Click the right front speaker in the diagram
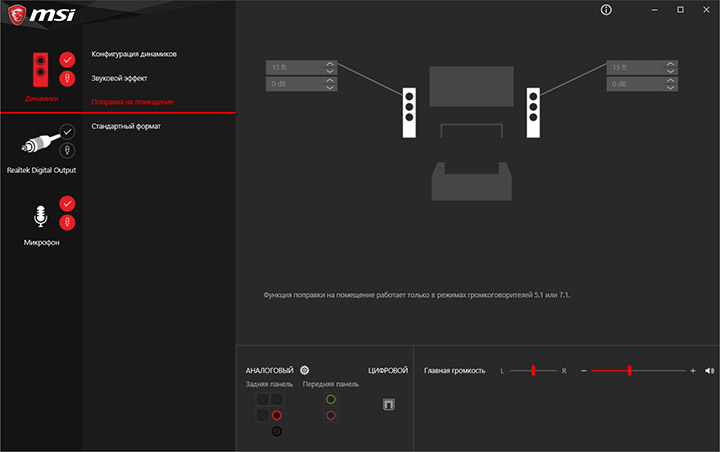 coord(533,113)
